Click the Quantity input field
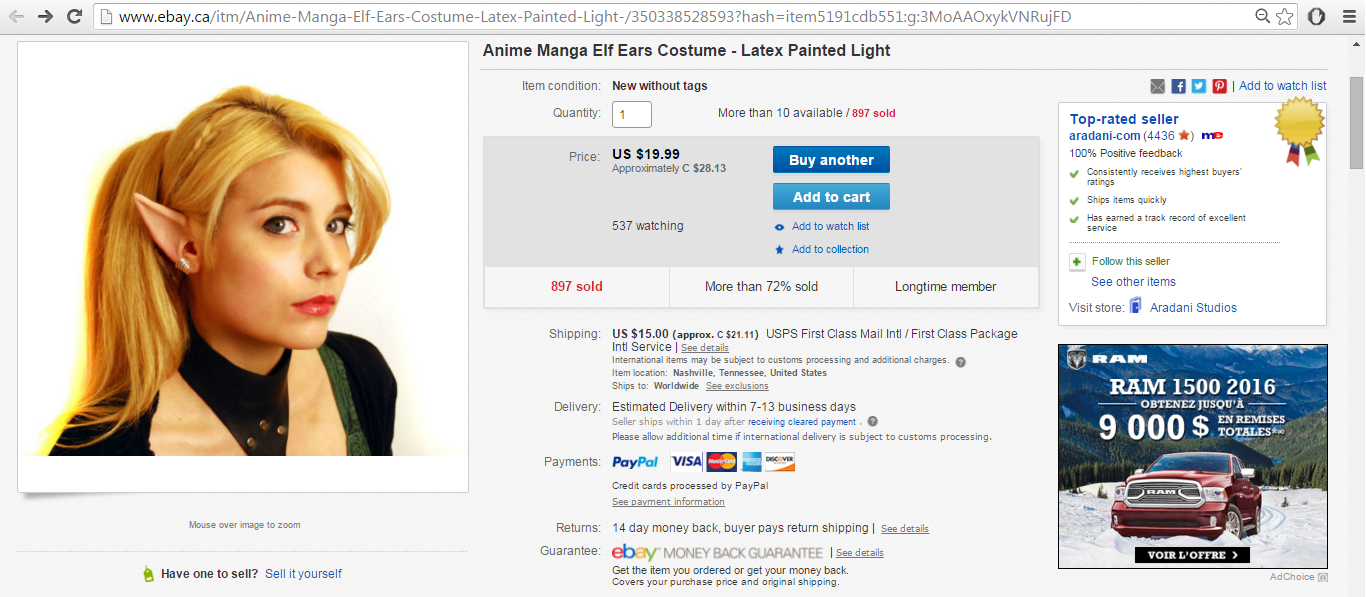 point(632,114)
